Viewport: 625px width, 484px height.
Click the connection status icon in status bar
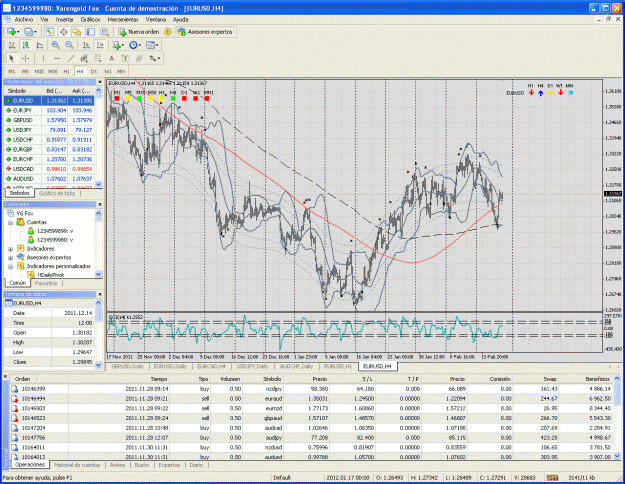(x=552, y=477)
